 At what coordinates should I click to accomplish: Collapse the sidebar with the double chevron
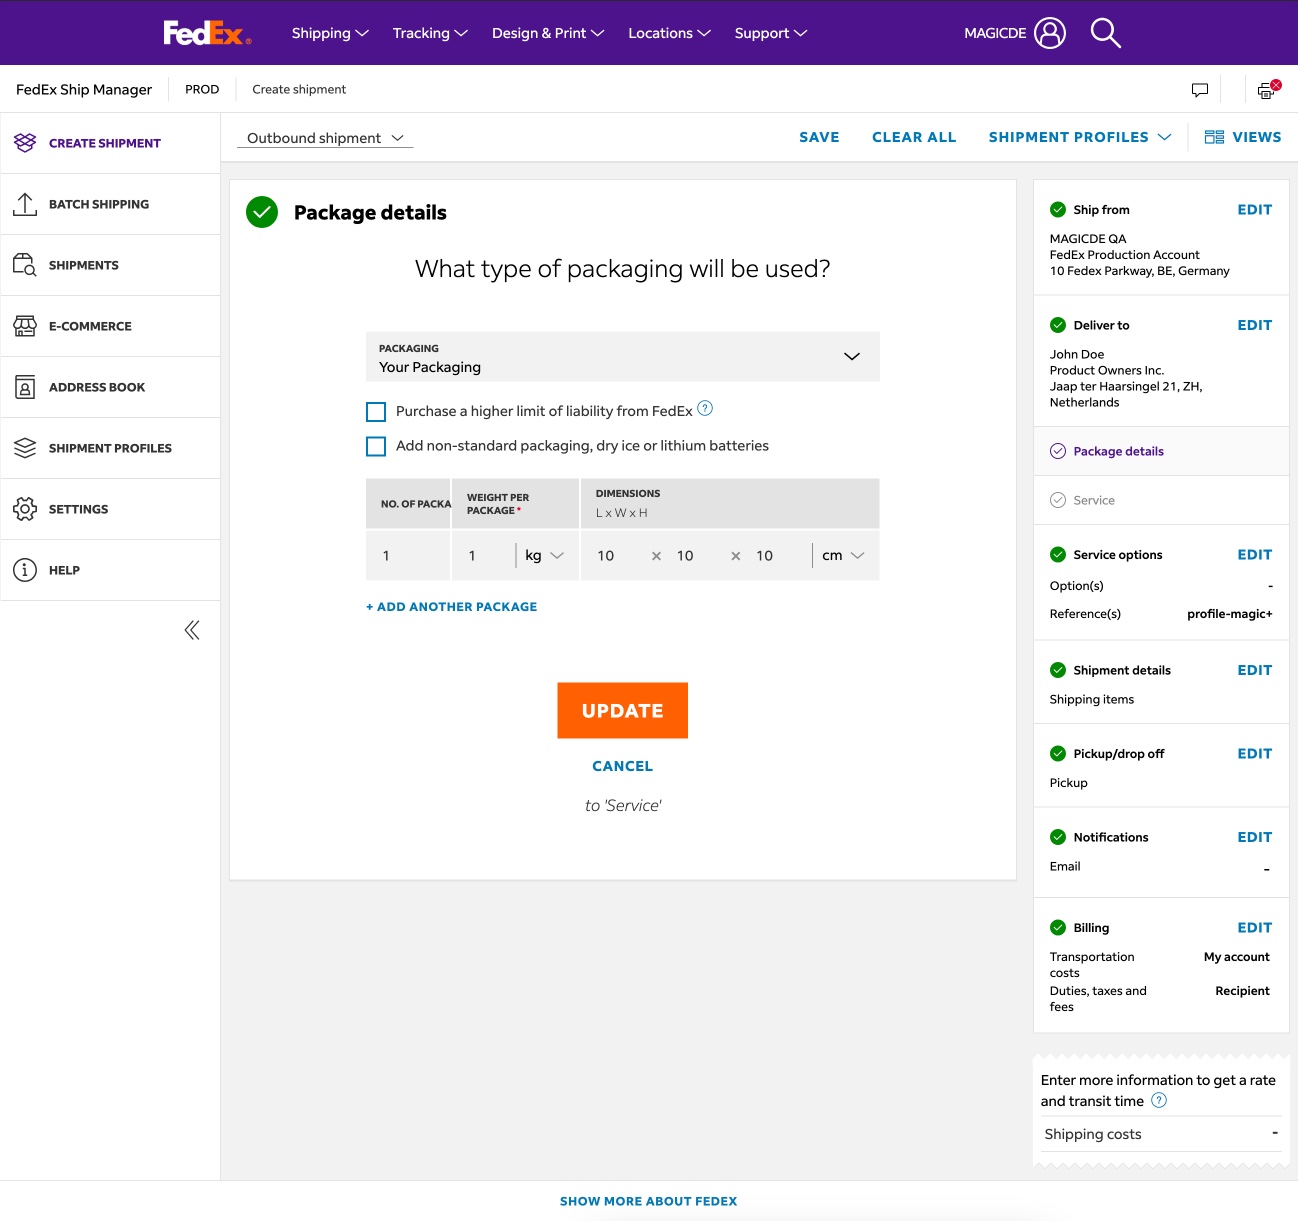[192, 630]
